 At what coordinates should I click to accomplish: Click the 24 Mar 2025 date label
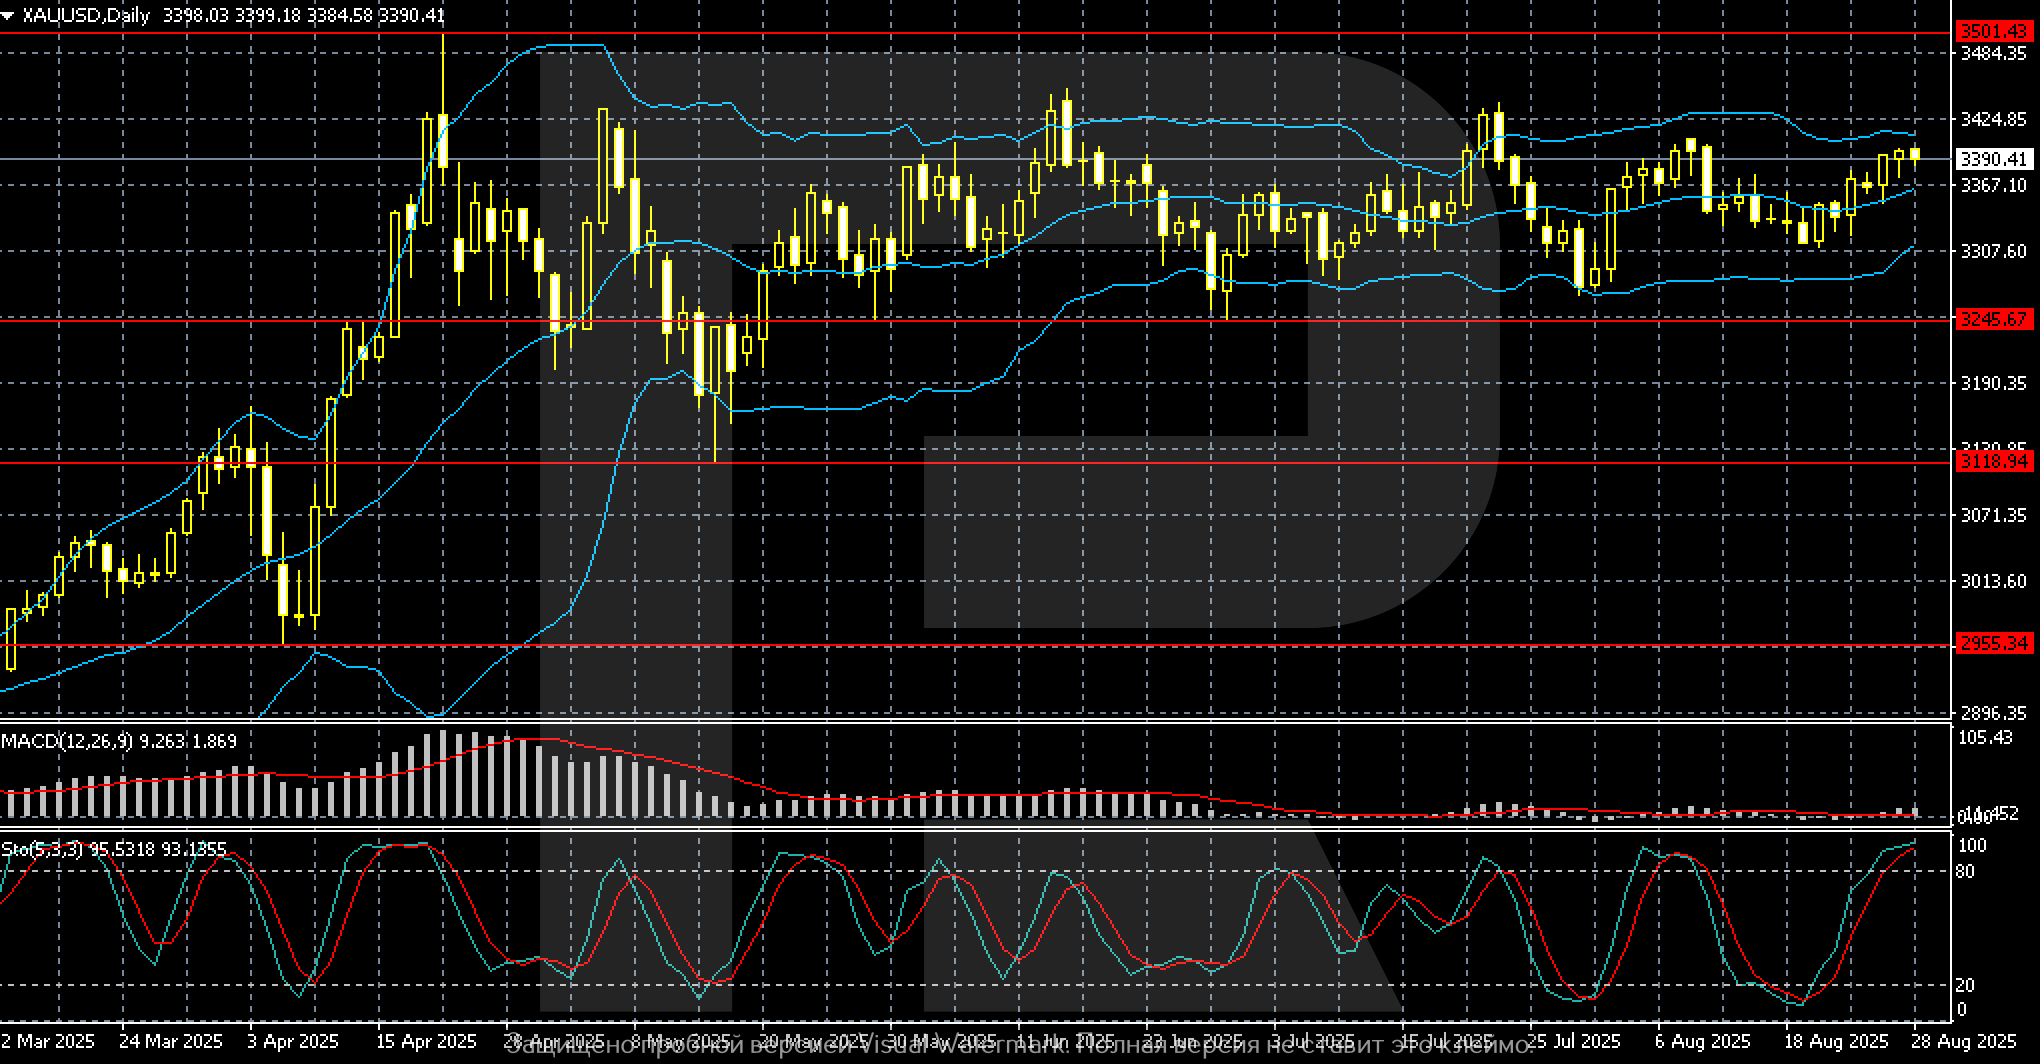pos(171,1041)
